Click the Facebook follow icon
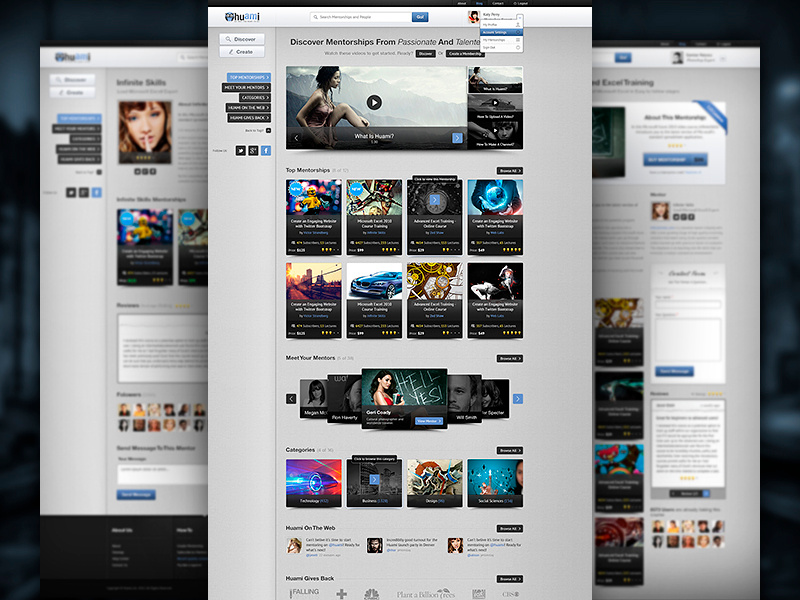Viewport: 800px width, 600px height. click(266, 150)
